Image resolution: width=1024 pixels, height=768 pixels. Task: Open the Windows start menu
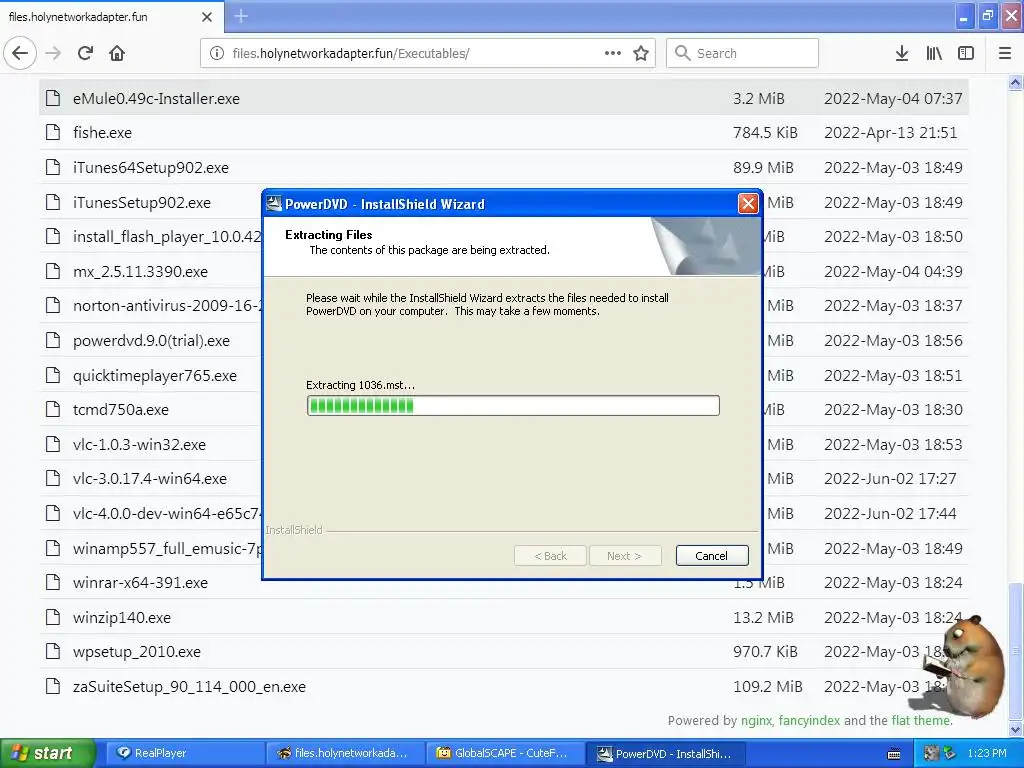(x=47, y=753)
